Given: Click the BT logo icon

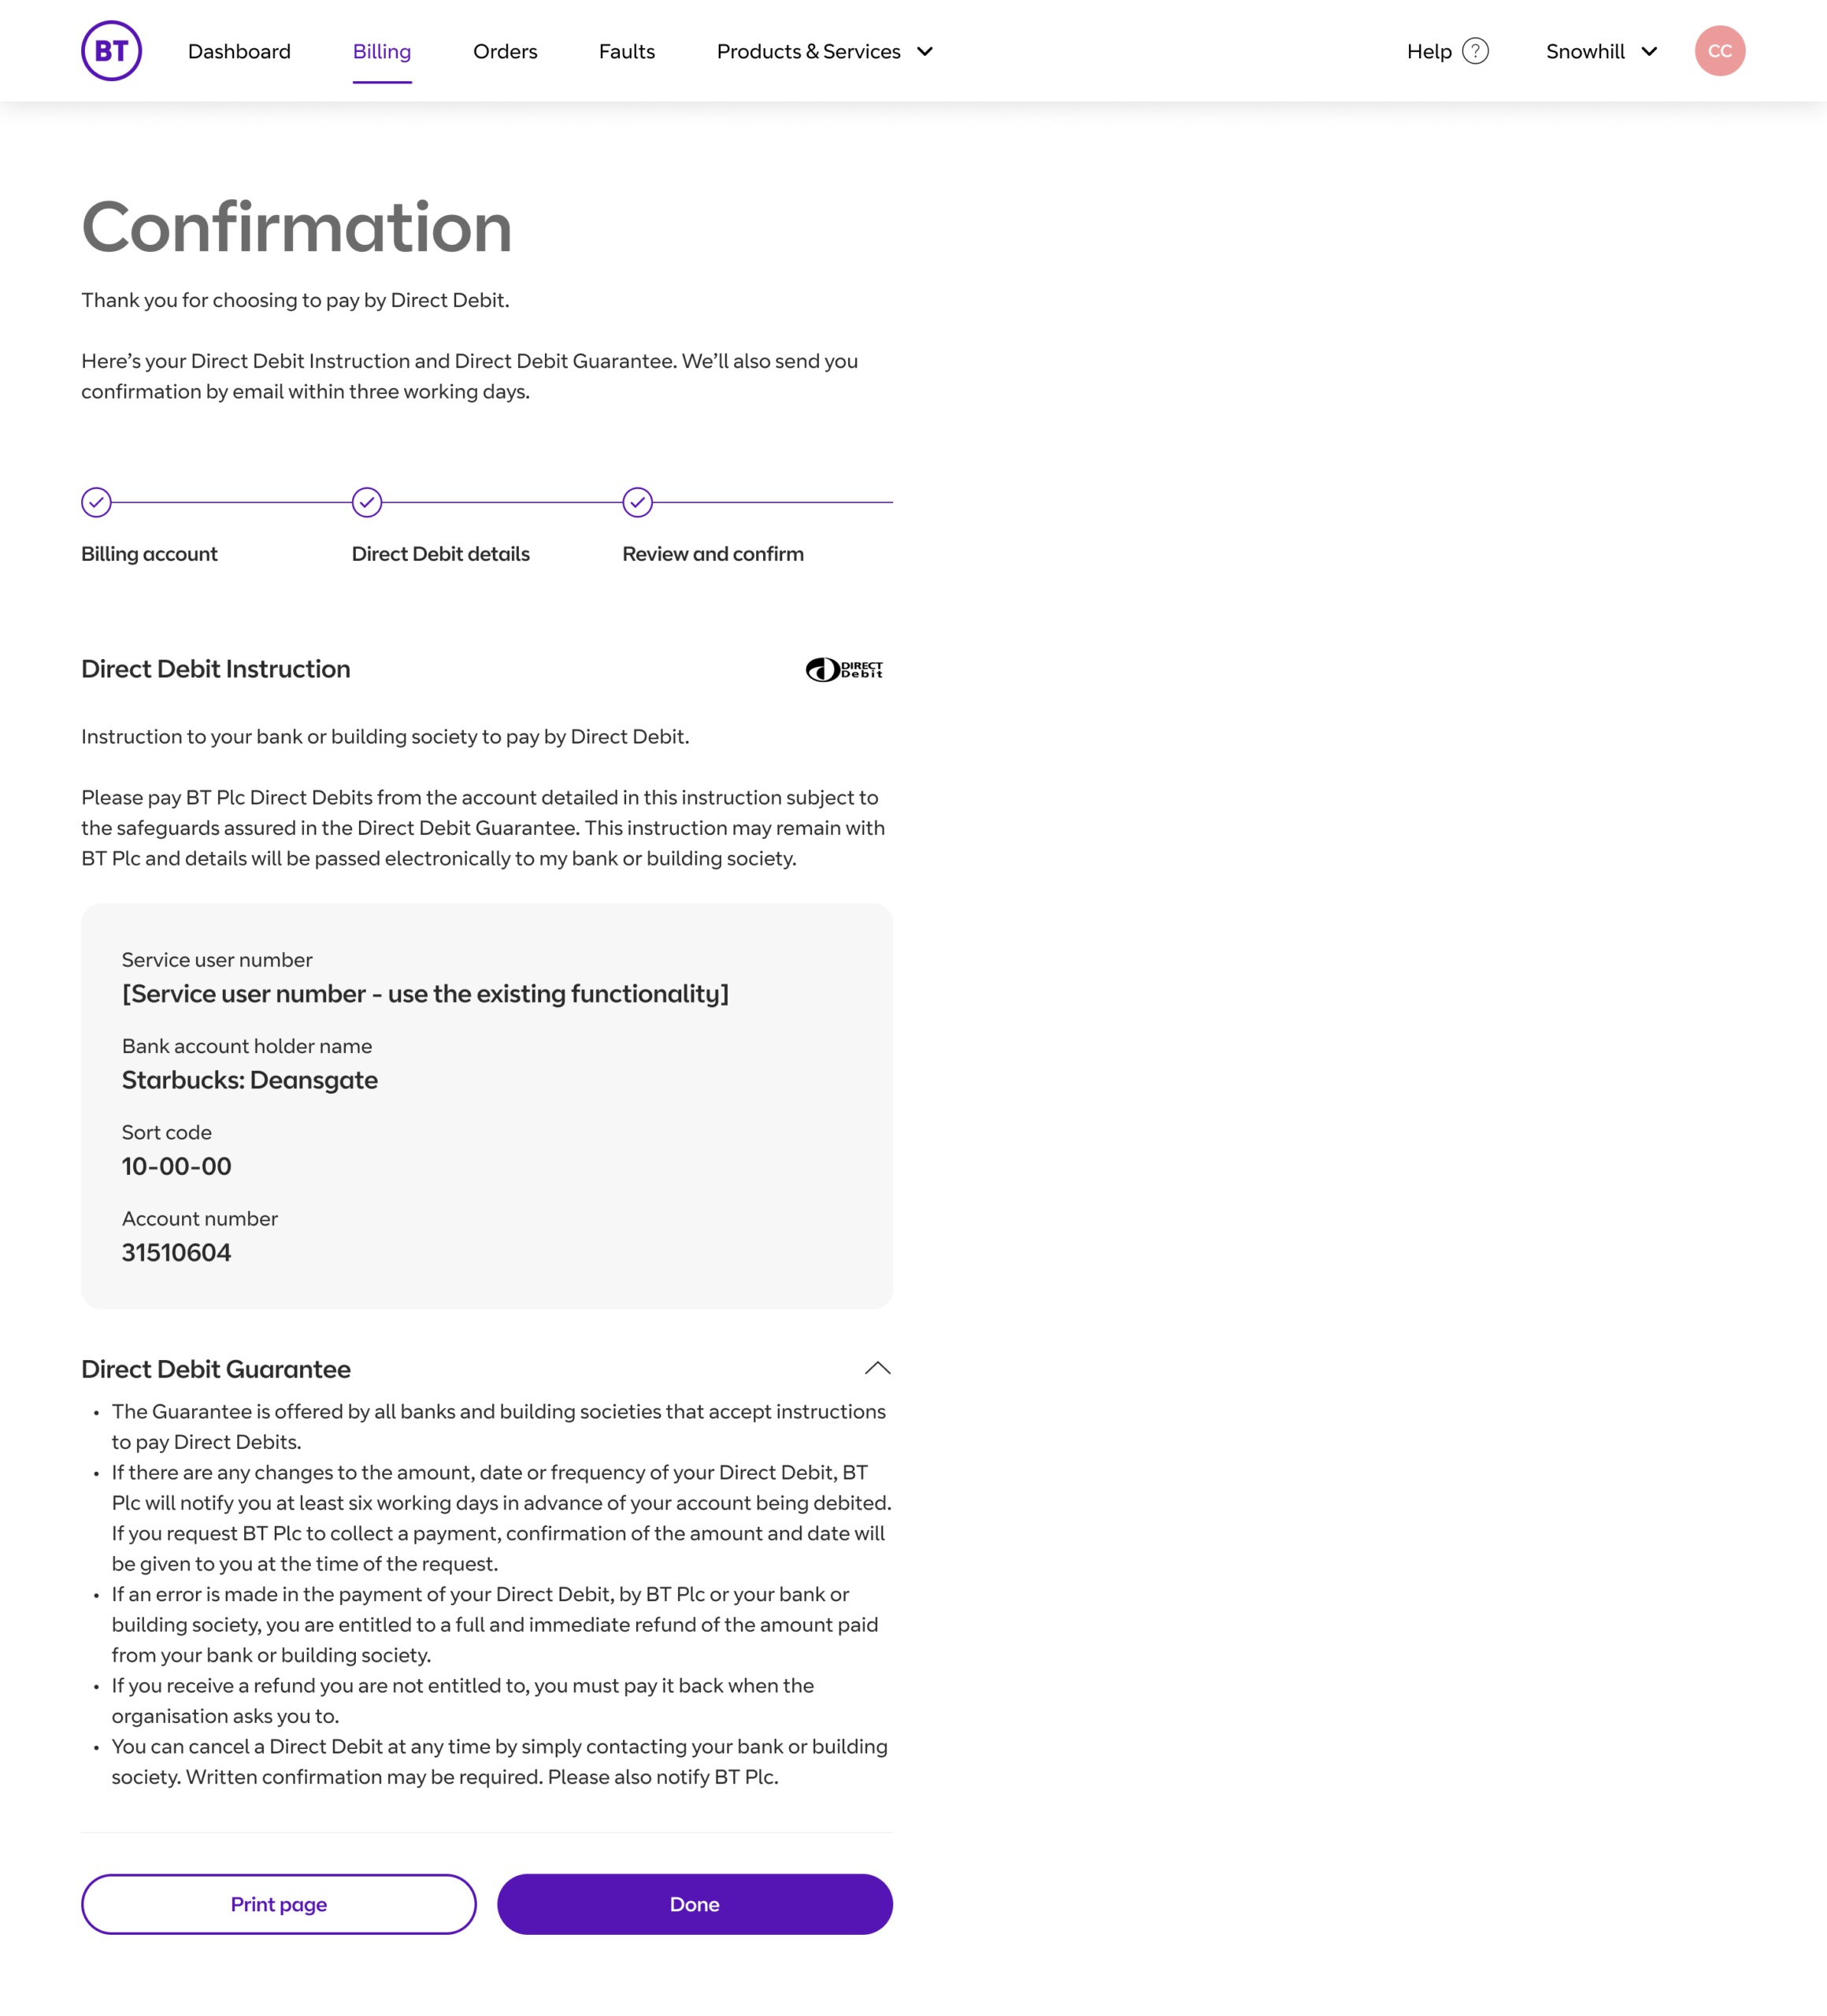Looking at the screenshot, I should [x=111, y=51].
